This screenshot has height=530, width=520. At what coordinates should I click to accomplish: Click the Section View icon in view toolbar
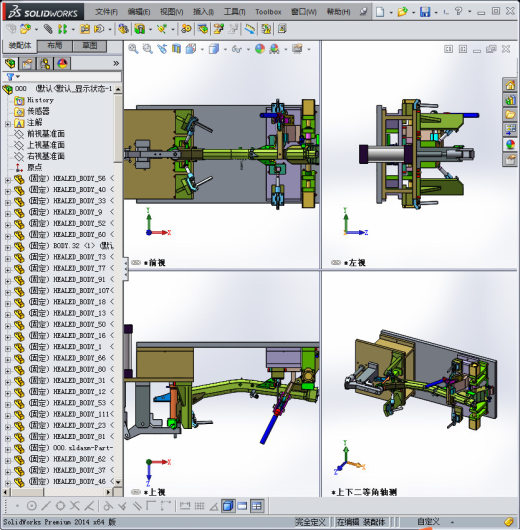pyautogui.click(x=176, y=49)
